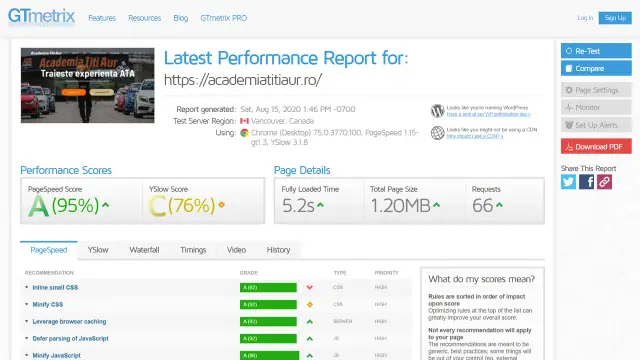Screen dimensions: 640x360
Task: Open the Features menu
Action: coord(102,18)
